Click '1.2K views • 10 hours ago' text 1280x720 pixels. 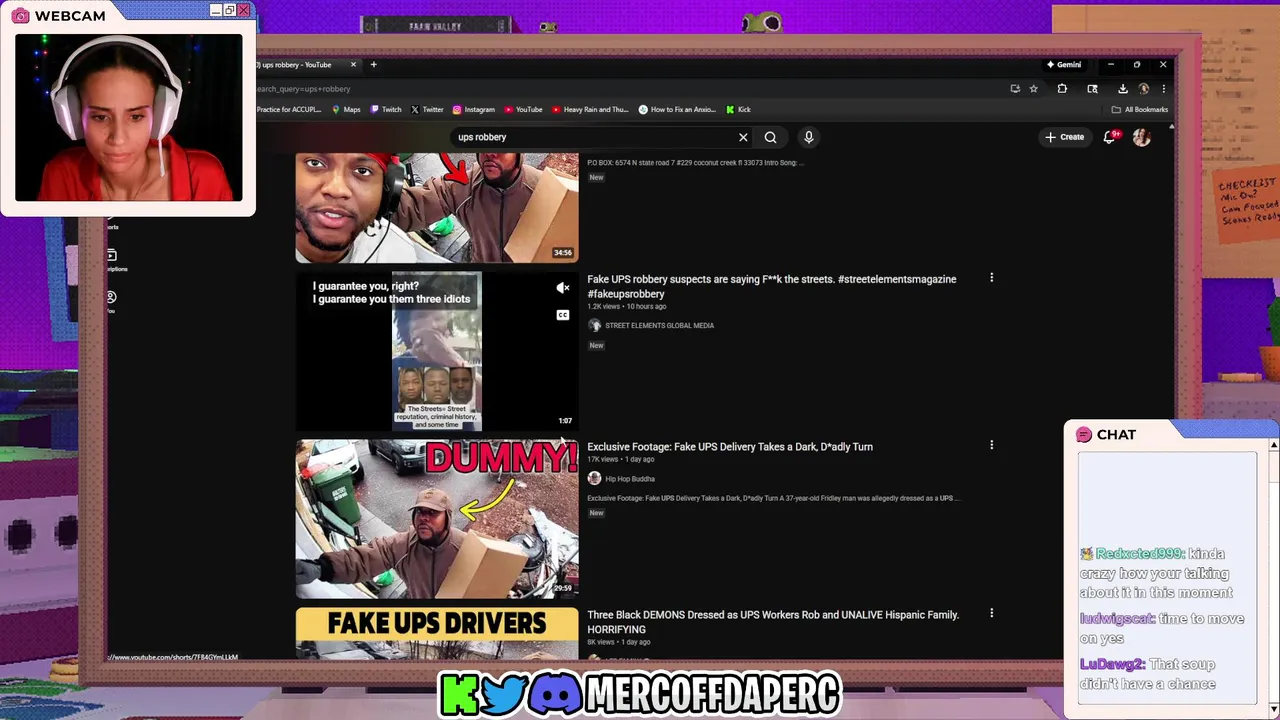click(x=627, y=306)
